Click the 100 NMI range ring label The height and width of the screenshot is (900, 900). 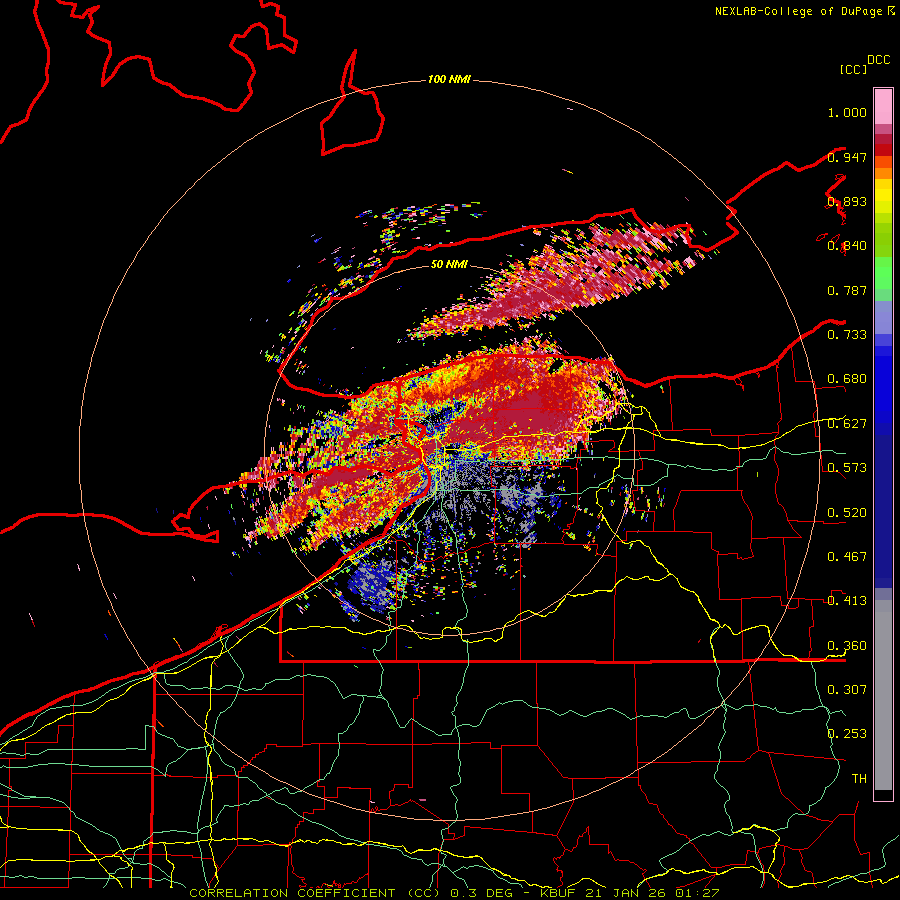(449, 79)
